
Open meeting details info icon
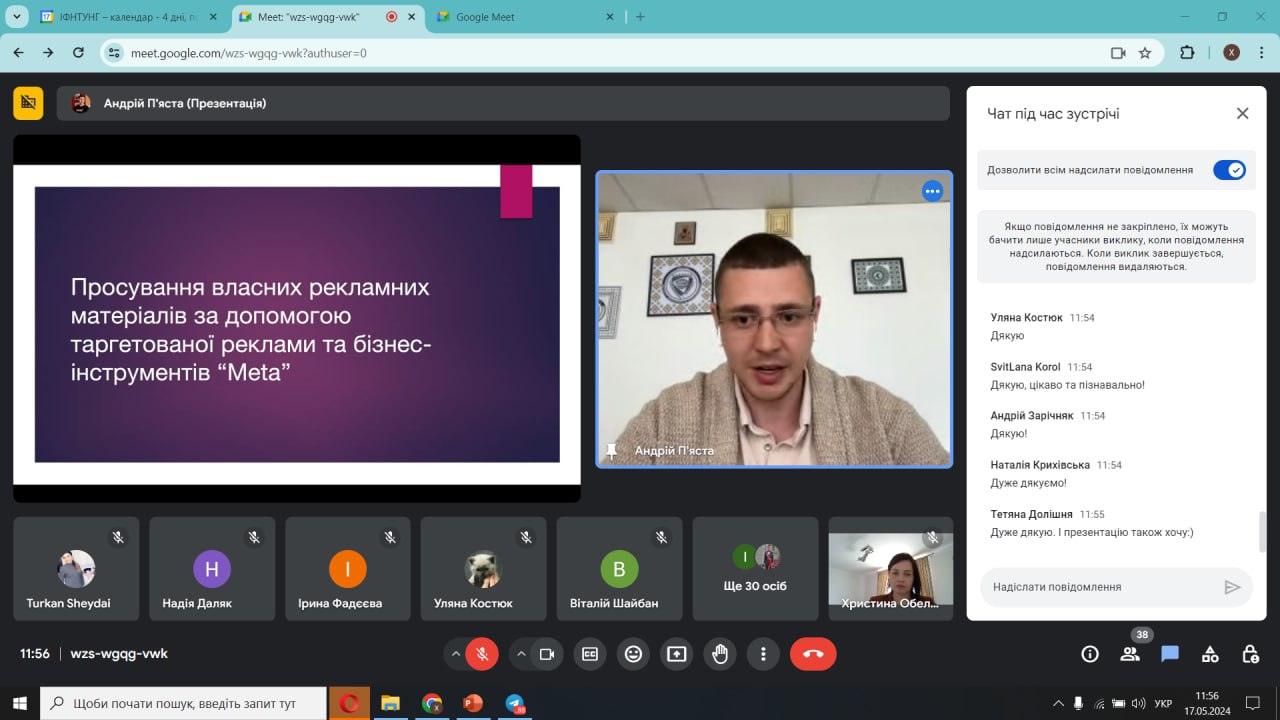point(1090,654)
